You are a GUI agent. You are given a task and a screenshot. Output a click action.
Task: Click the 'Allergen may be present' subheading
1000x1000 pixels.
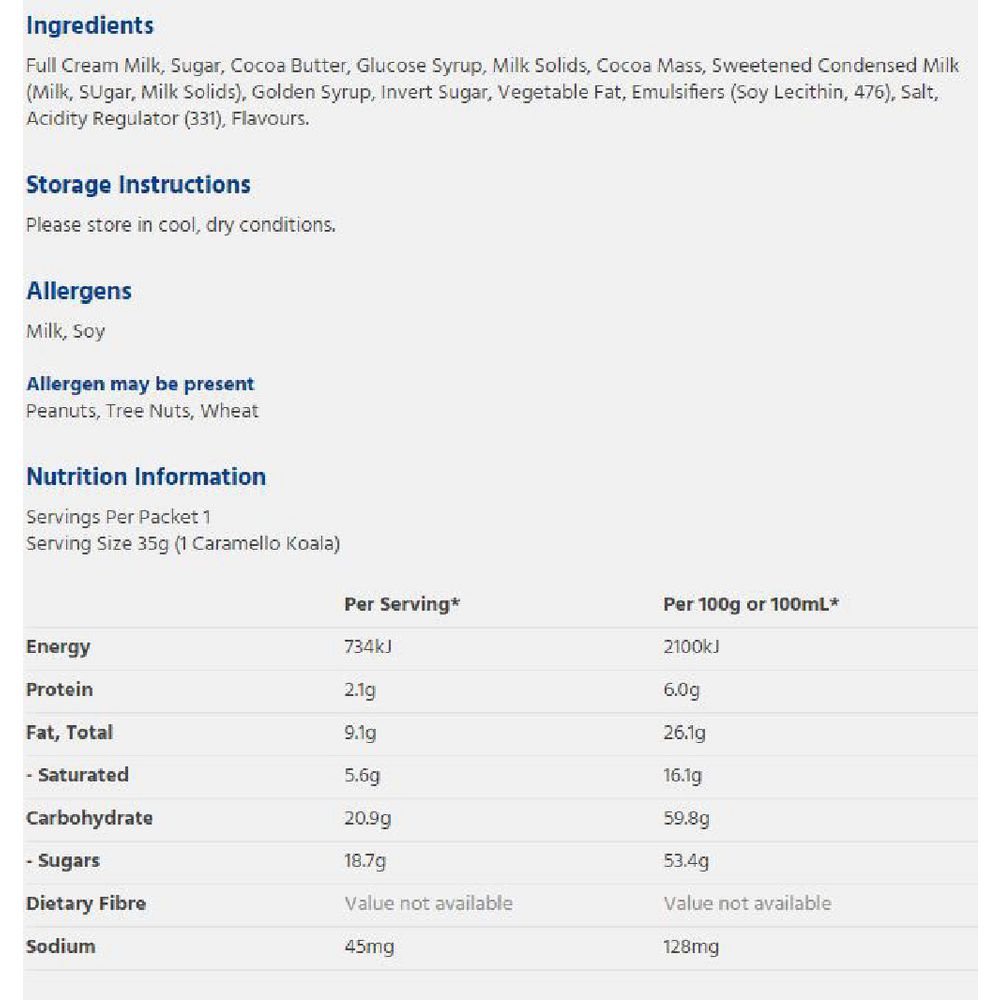click(x=140, y=384)
